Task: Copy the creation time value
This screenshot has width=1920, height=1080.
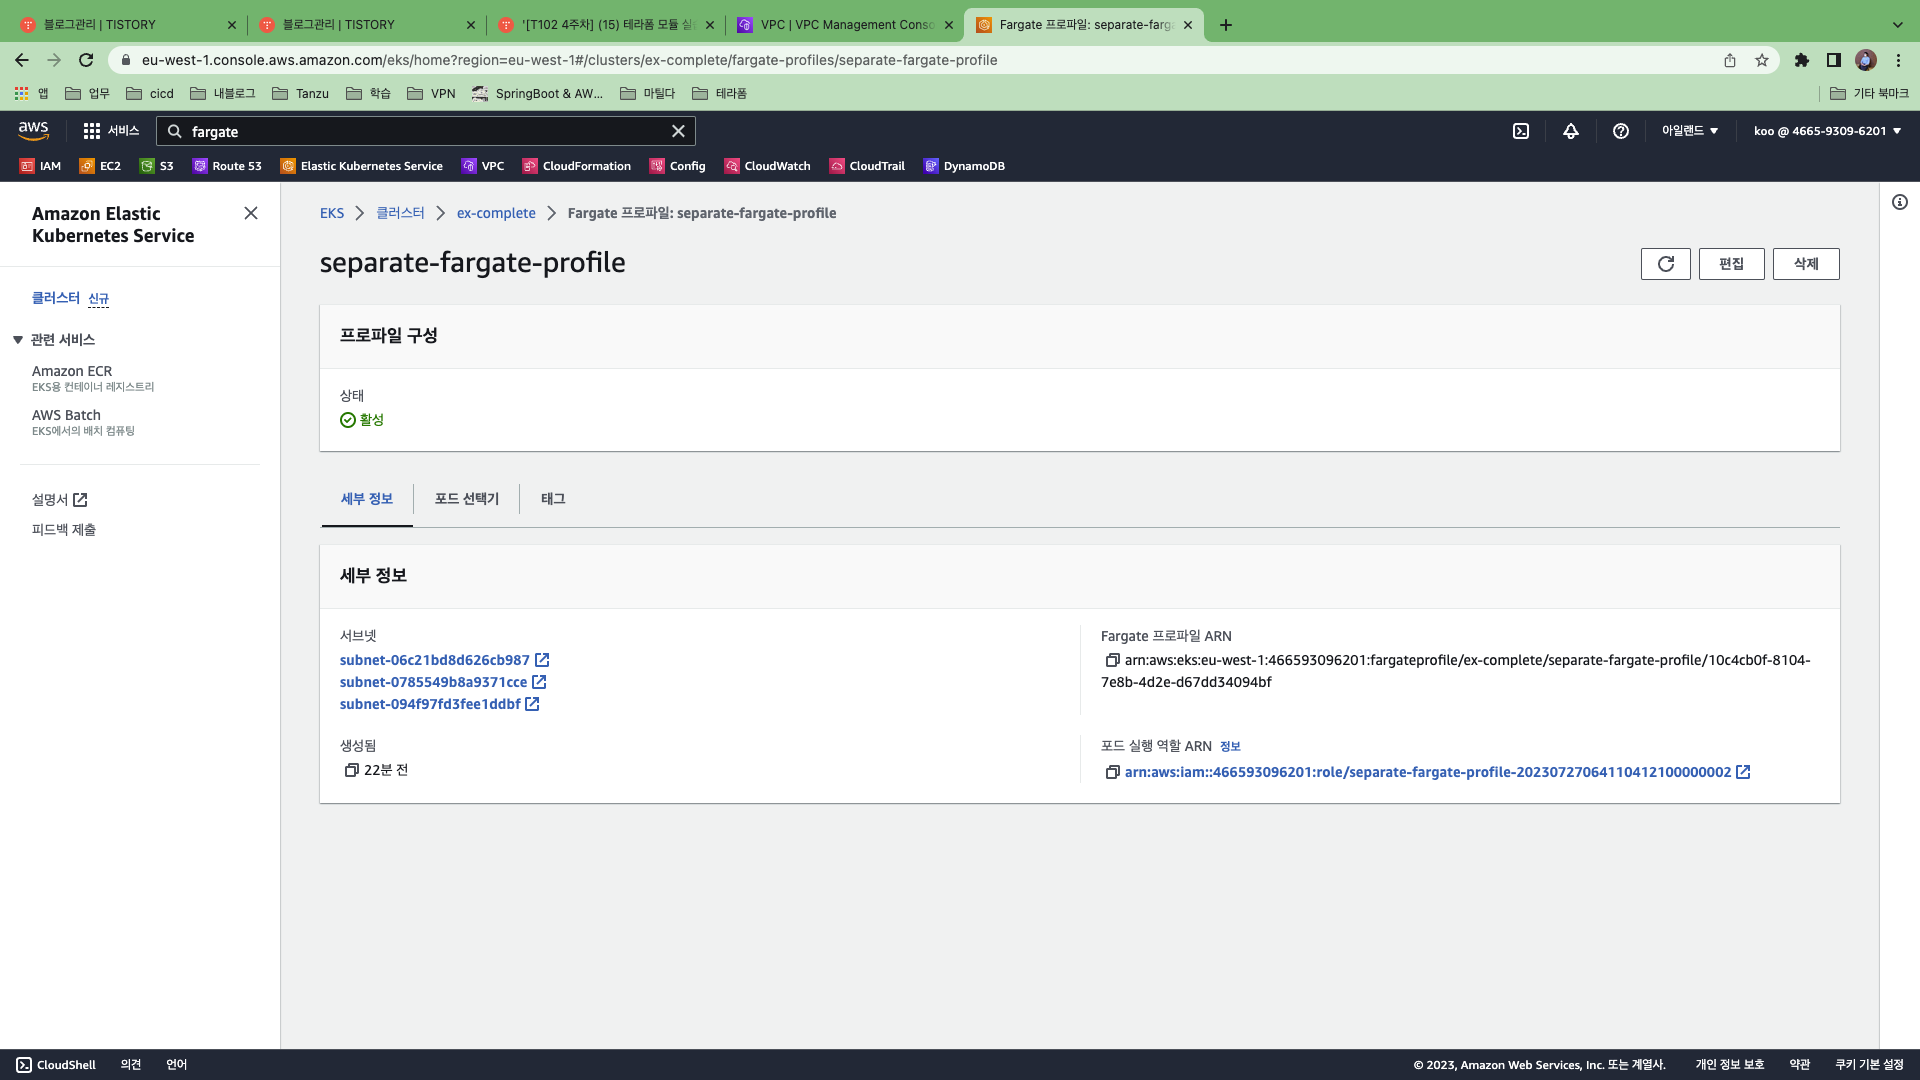Action: click(x=351, y=770)
